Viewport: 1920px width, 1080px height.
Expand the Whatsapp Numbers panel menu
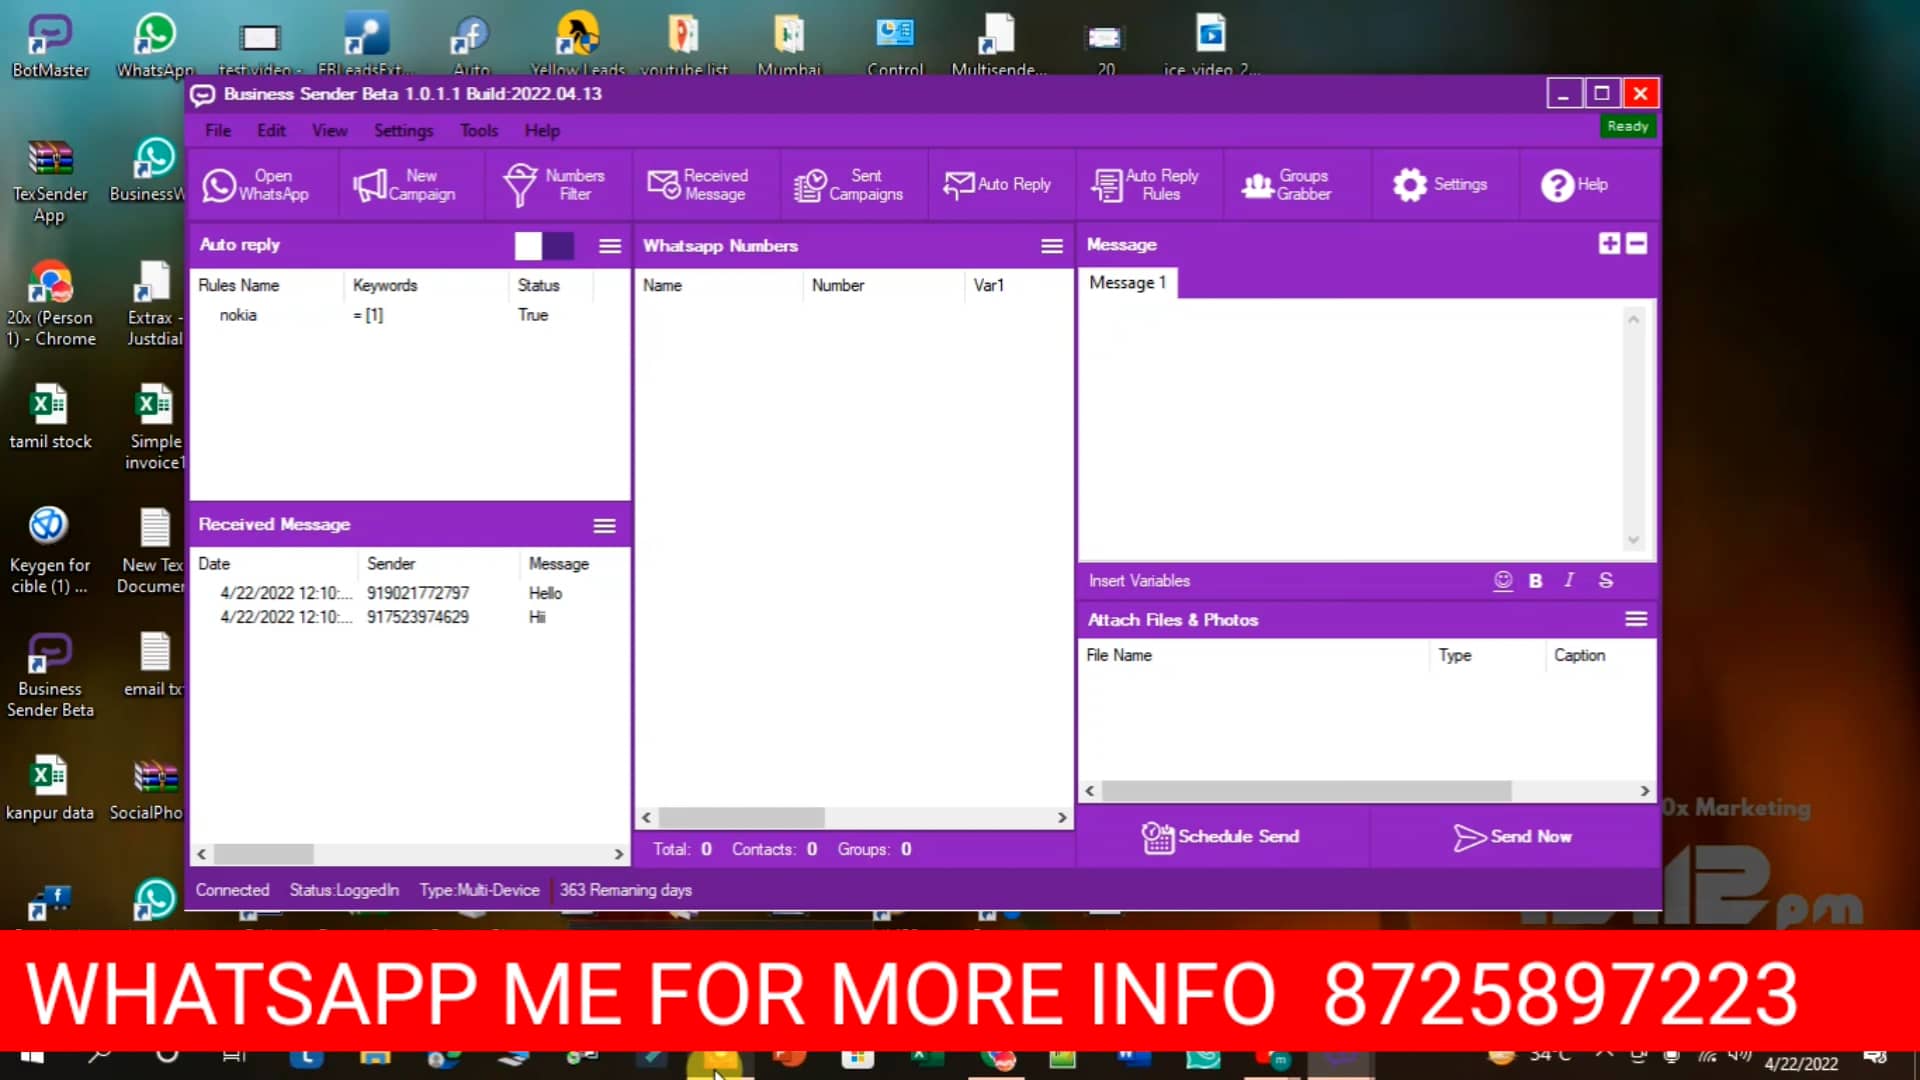pyautogui.click(x=1051, y=246)
